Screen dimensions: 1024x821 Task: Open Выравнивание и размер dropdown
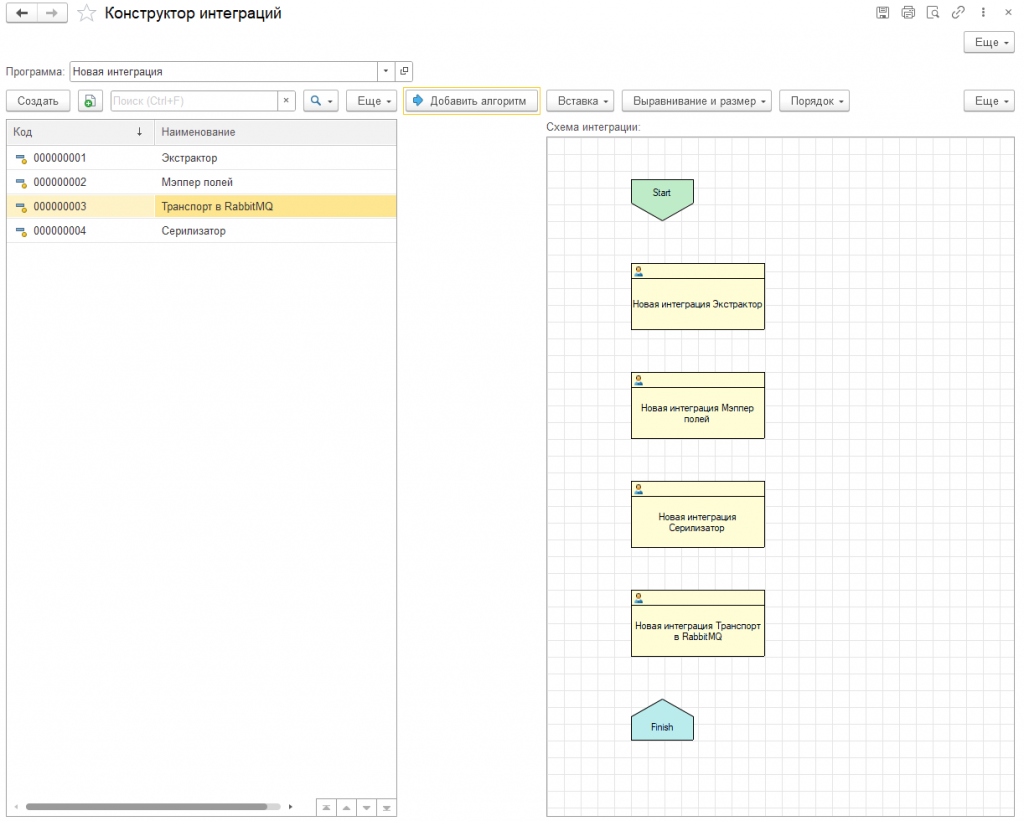(x=696, y=101)
